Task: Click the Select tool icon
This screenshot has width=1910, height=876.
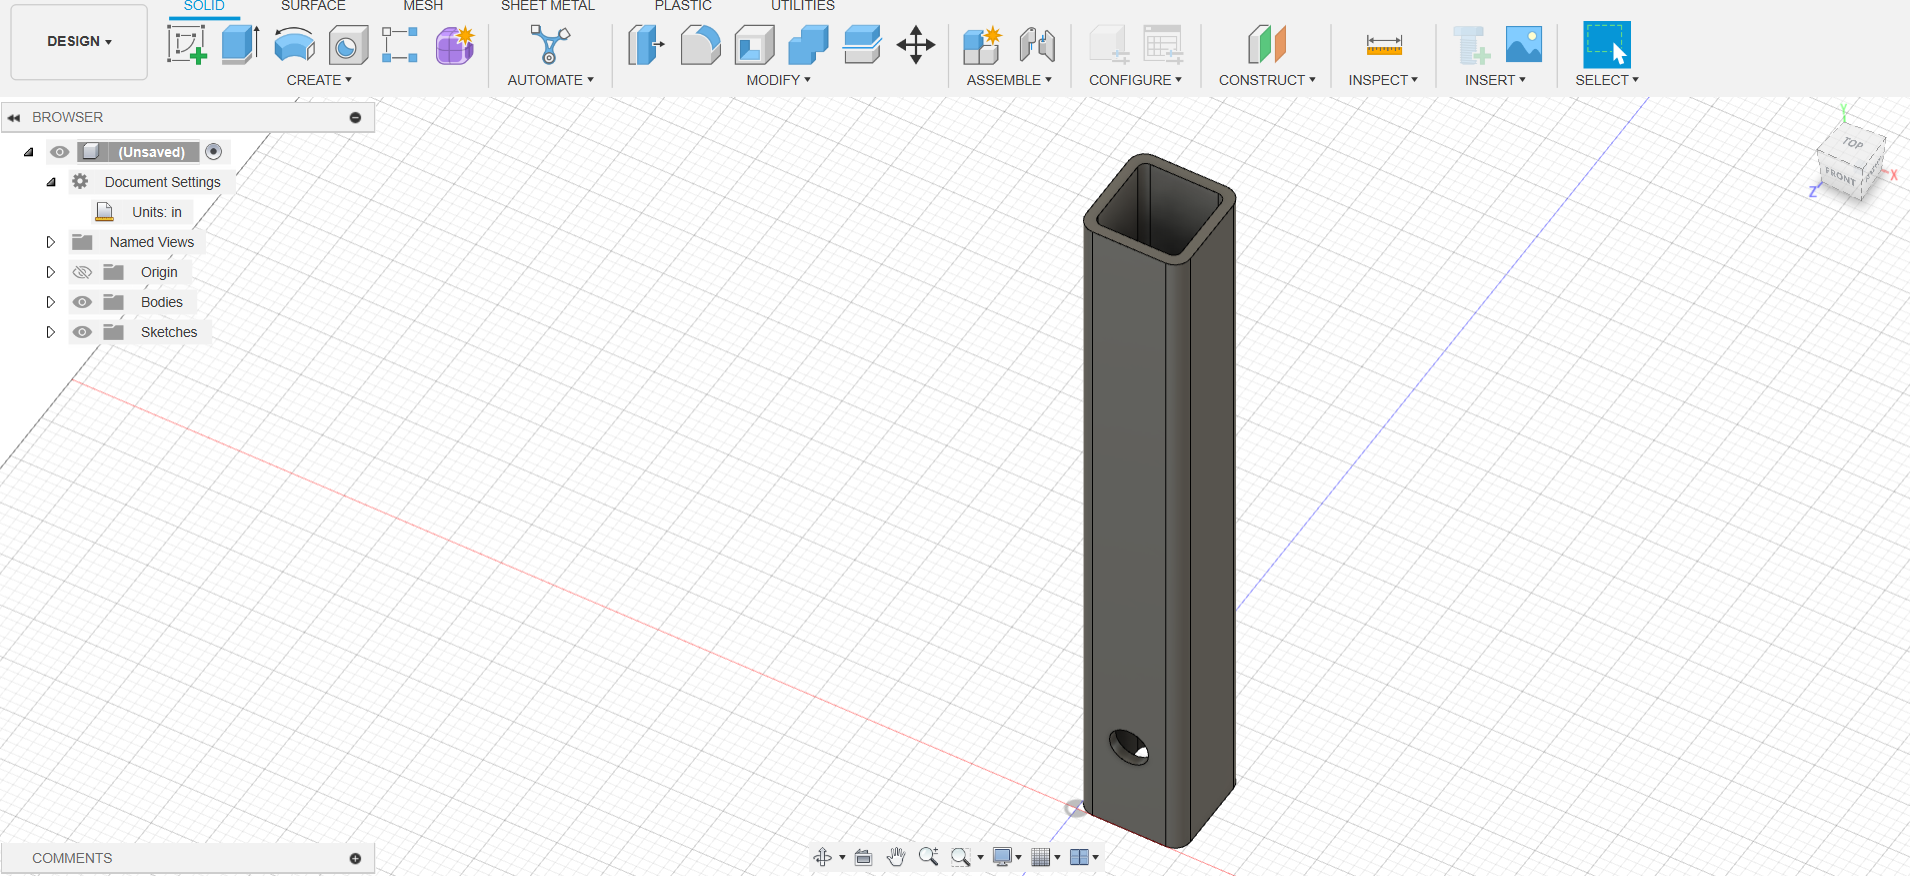Action: (x=1607, y=45)
